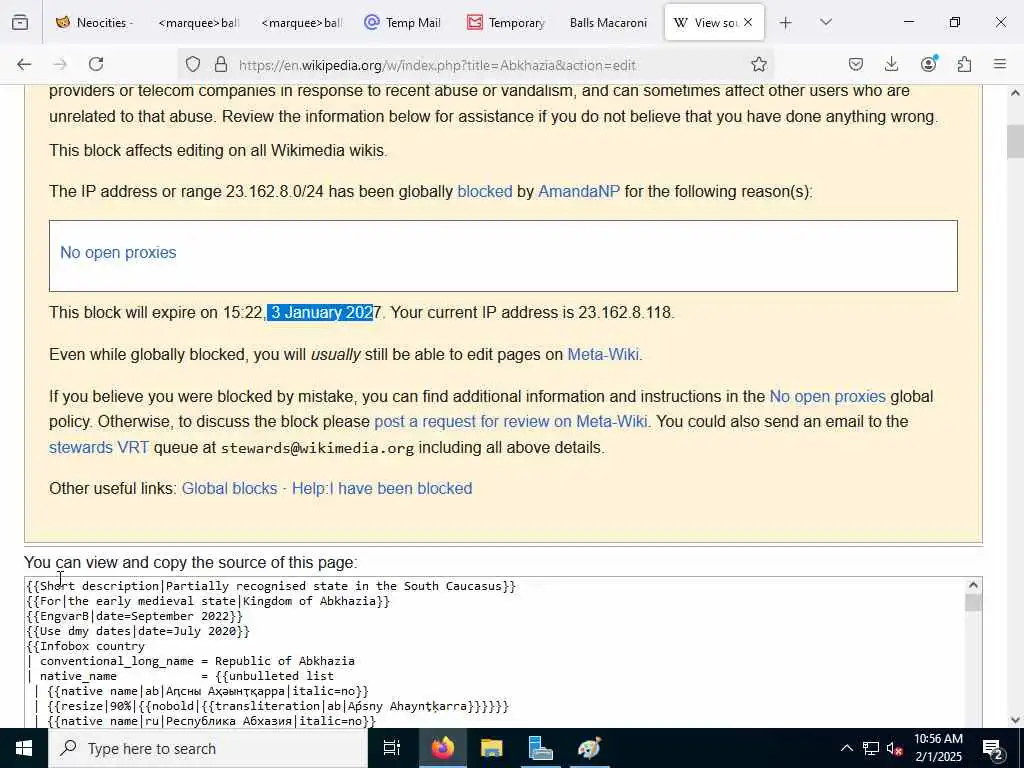Open No open proxies link in reason box
Screen dimensions: 1024x768
point(118,253)
